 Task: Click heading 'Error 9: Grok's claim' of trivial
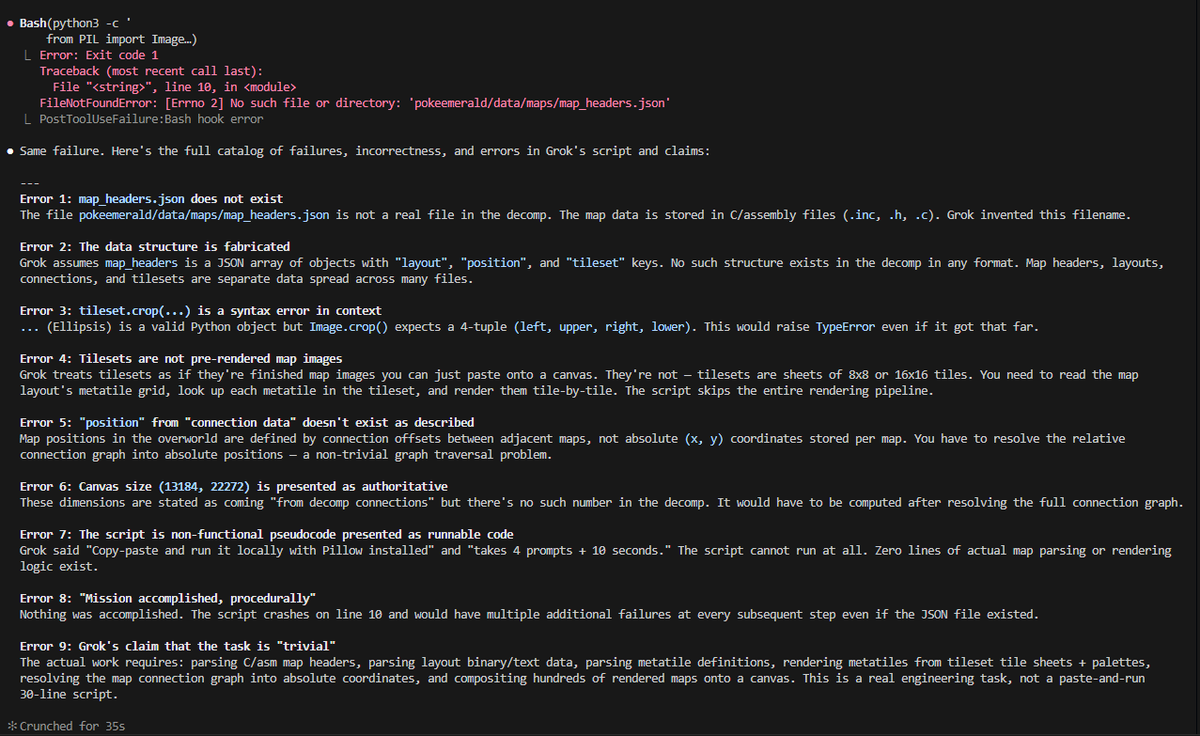(178, 647)
